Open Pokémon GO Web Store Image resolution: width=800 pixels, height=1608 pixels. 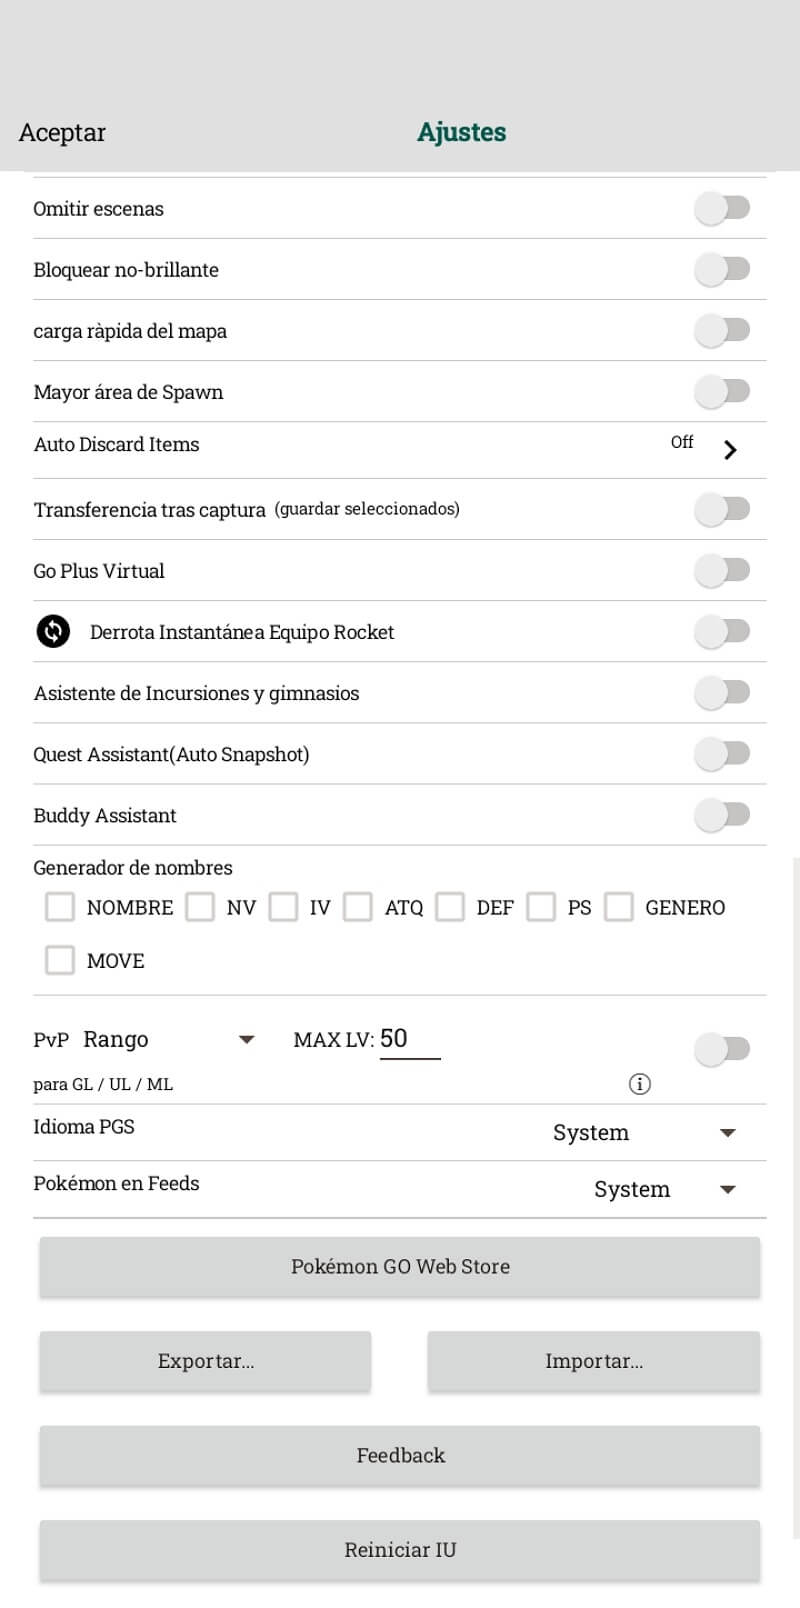400,1267
